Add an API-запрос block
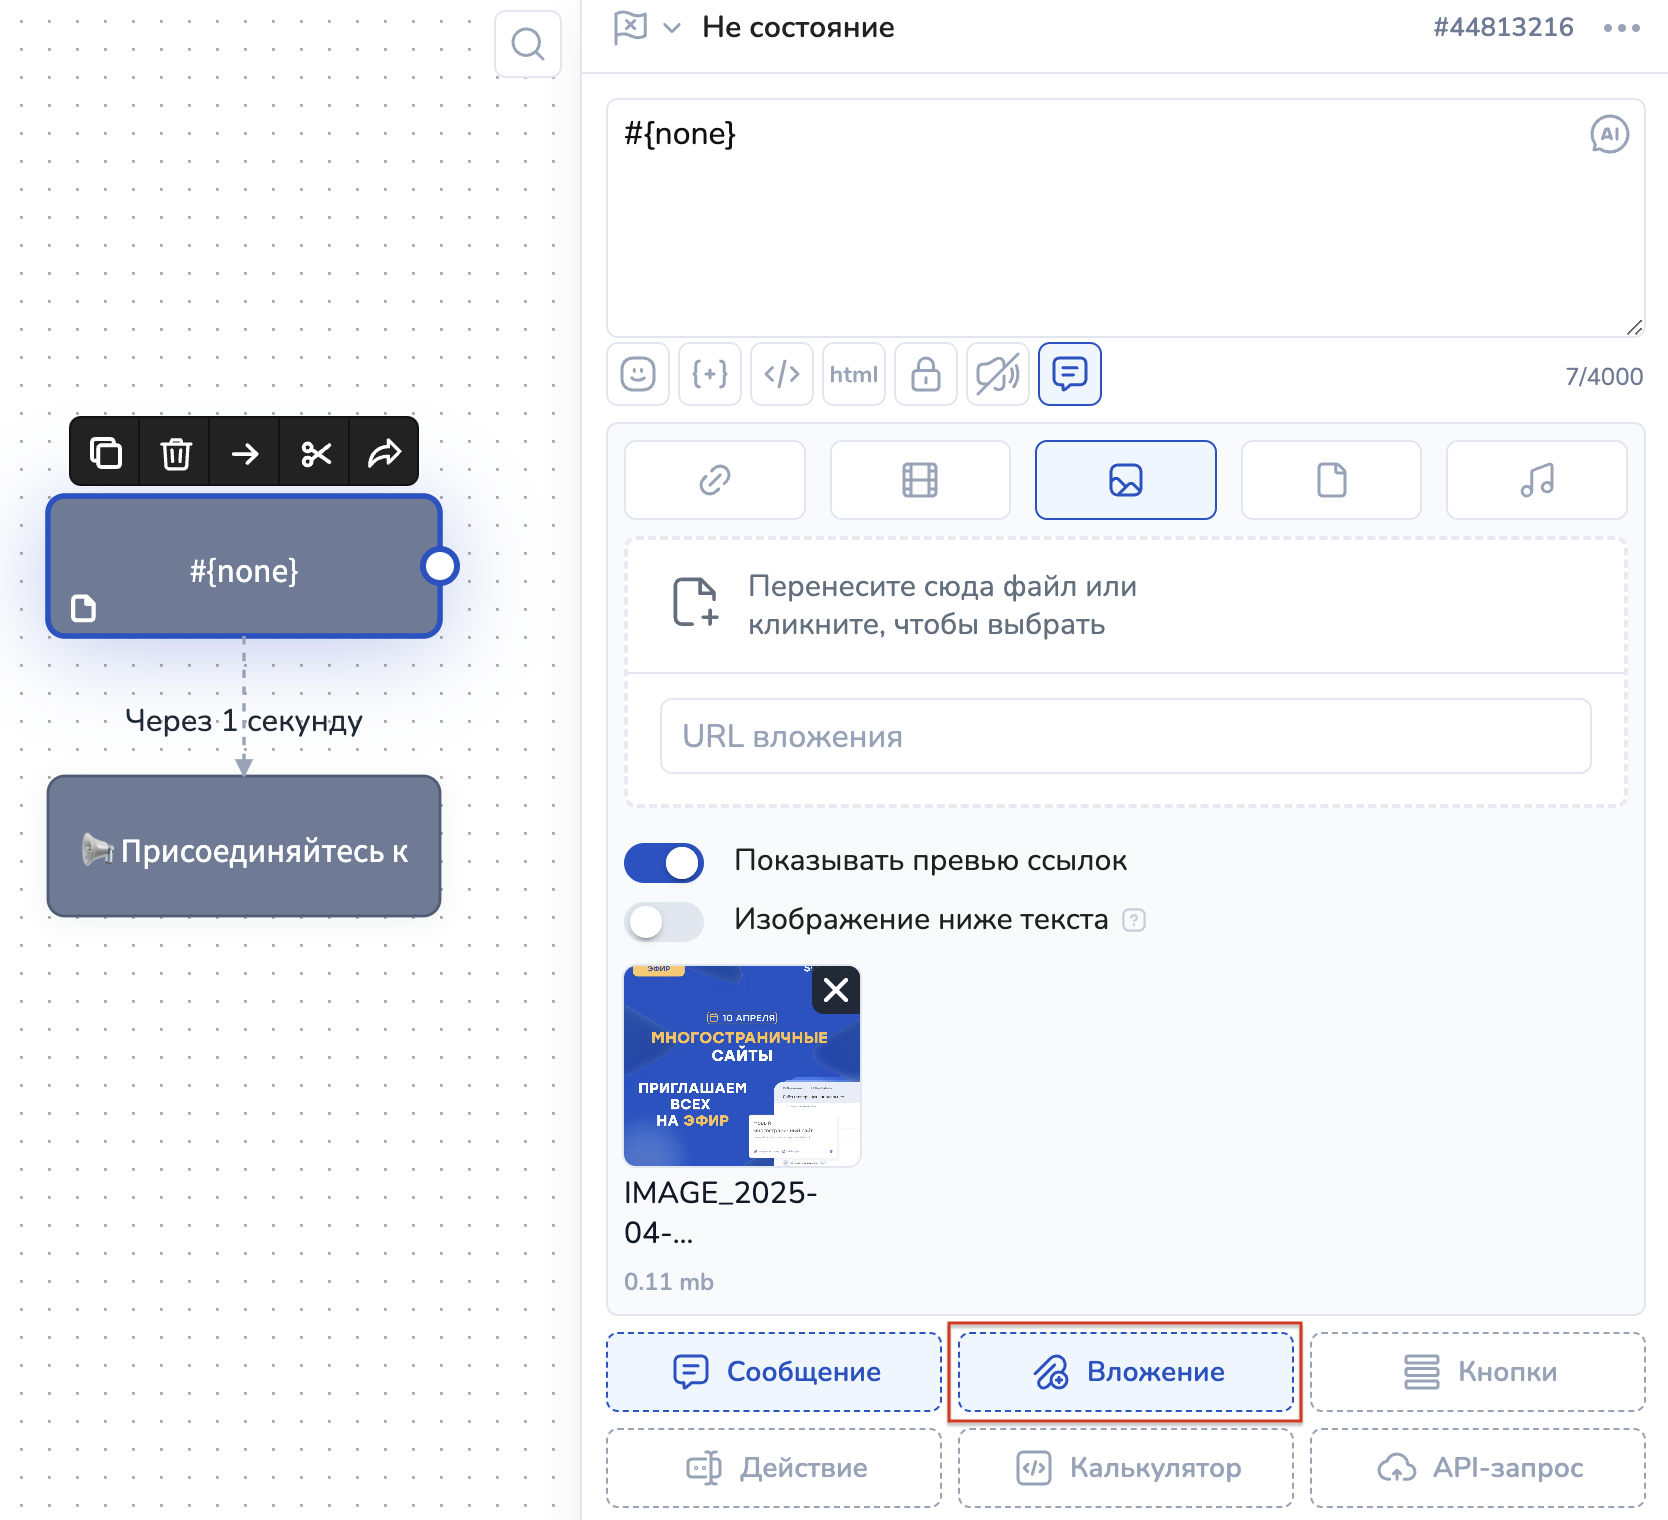This screenshot has height=1520, width=1668. [x=1477, y=1467]
